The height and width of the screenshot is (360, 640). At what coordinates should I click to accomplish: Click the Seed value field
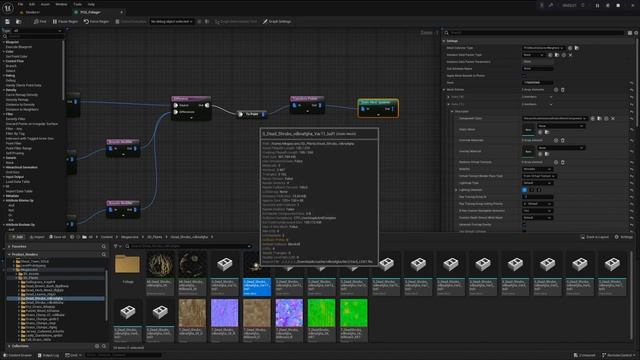[538, 82]
